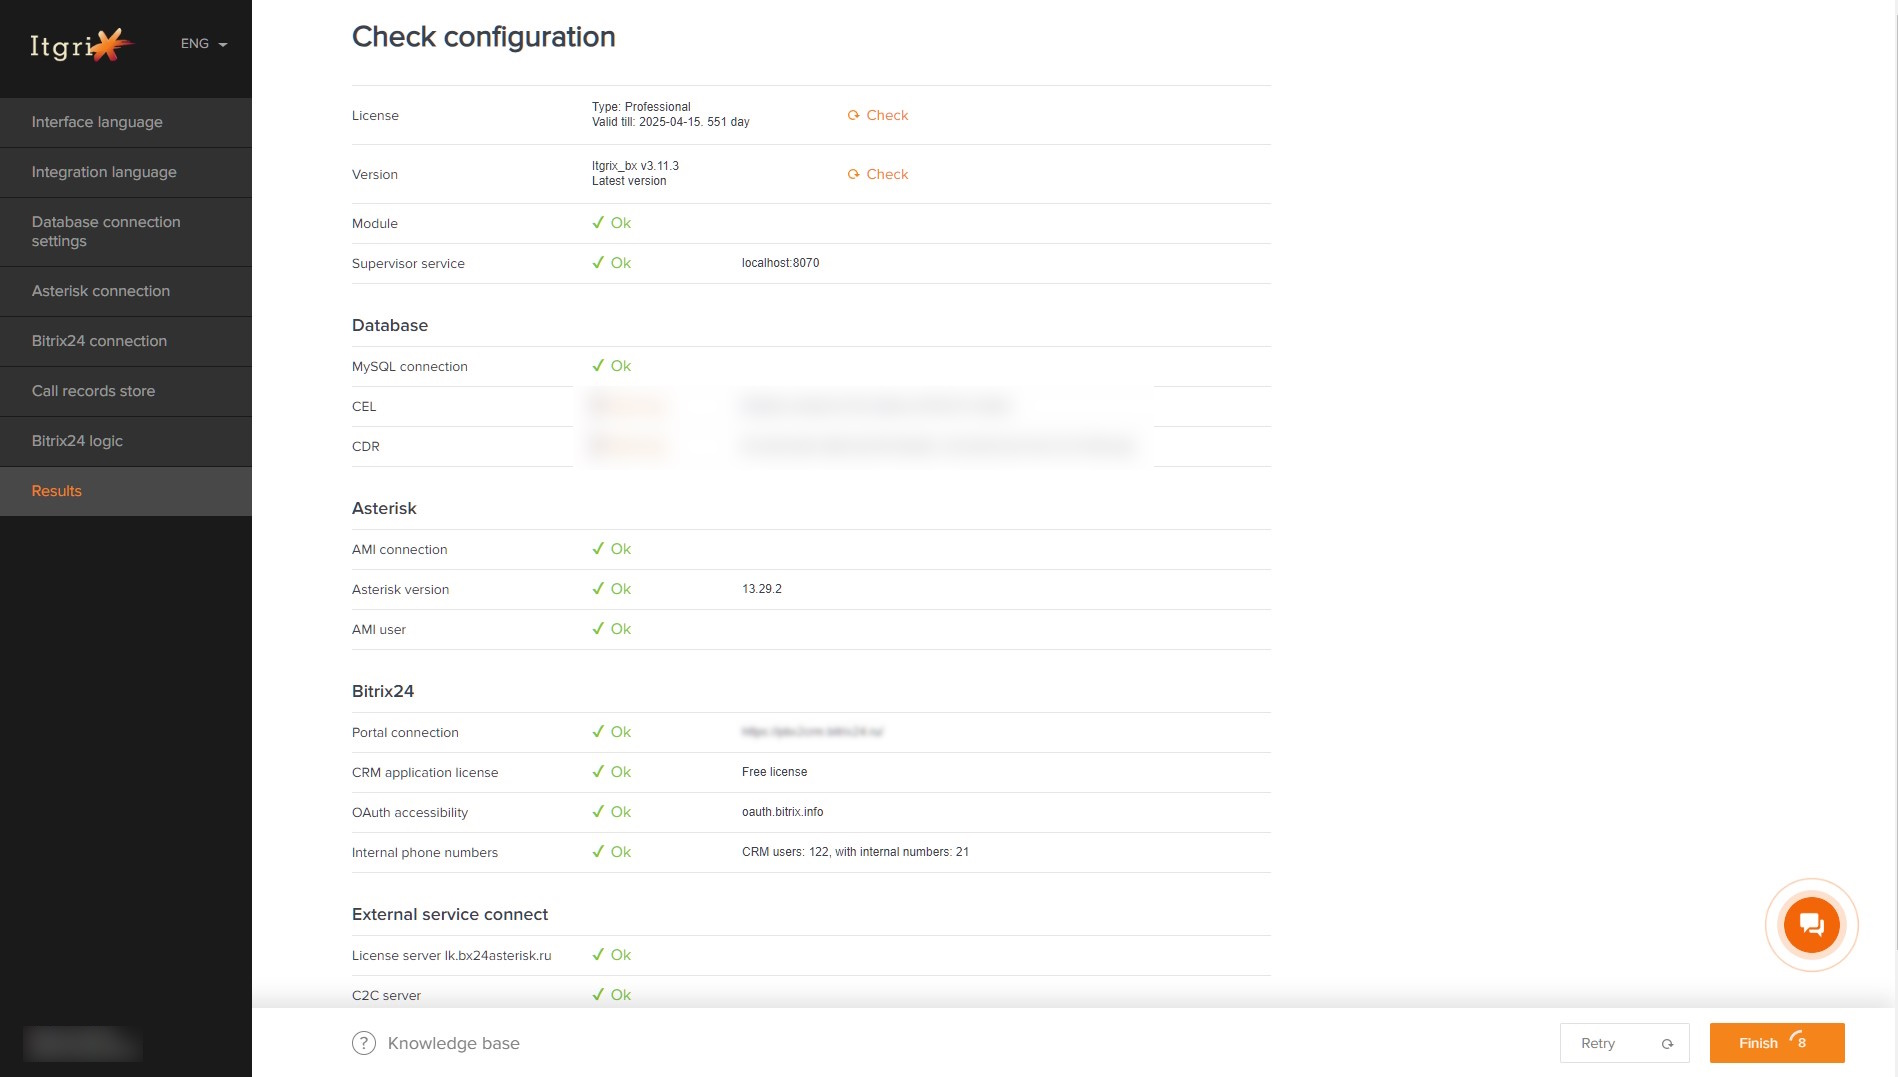Screen dimensions: 1898x1077
Task: Click the Supervisor service row label
Action: (408, 264)
